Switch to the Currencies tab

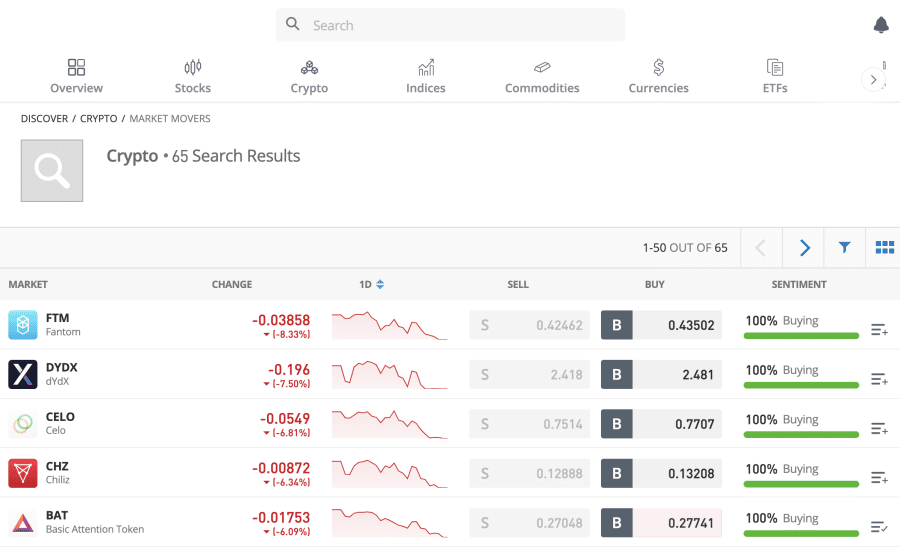[658, 76]
